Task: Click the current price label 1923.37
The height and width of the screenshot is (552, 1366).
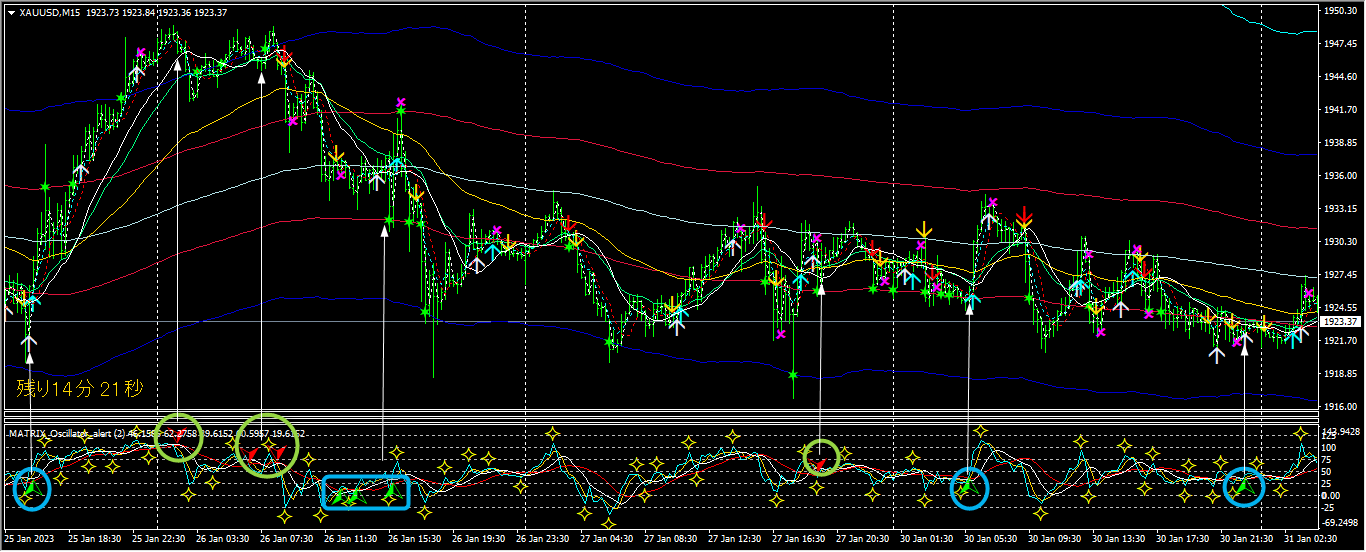Action: (x=1340, y=322)
